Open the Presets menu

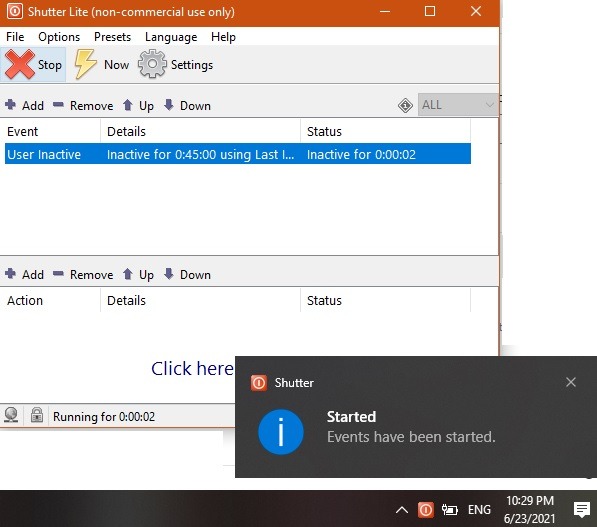coord(112,37)
